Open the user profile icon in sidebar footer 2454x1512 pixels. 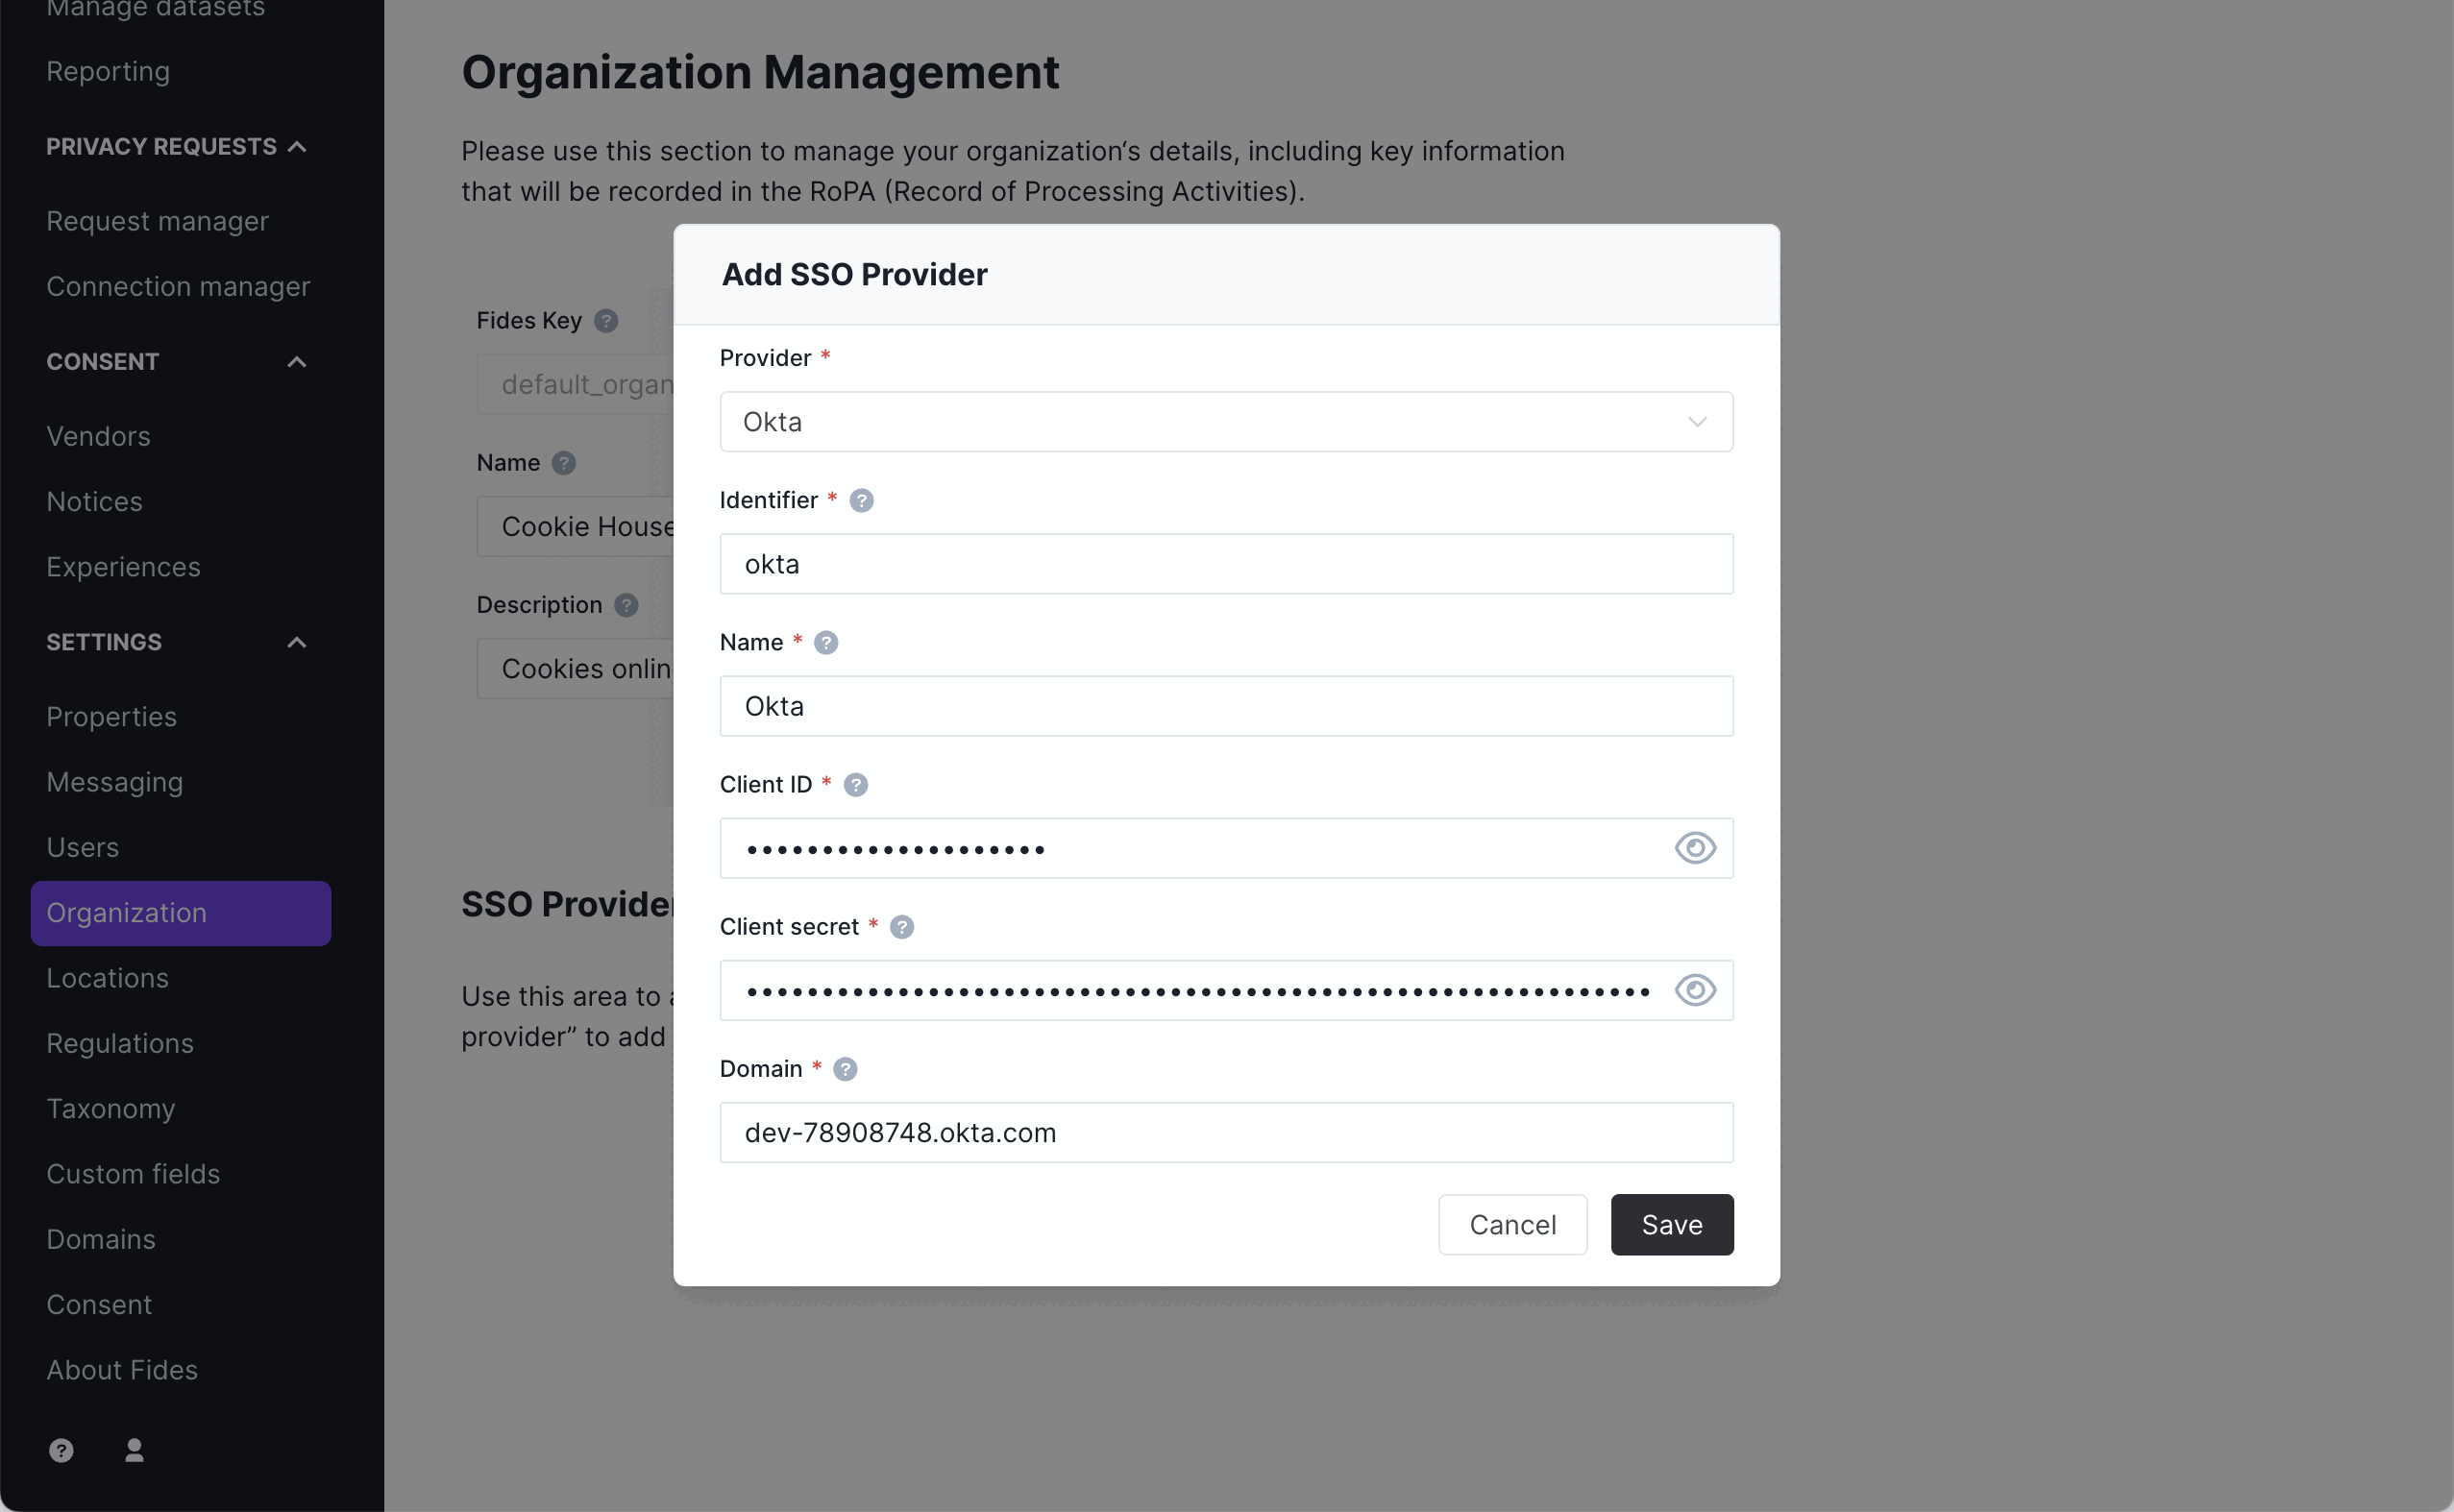click(x=134, y=1450)
